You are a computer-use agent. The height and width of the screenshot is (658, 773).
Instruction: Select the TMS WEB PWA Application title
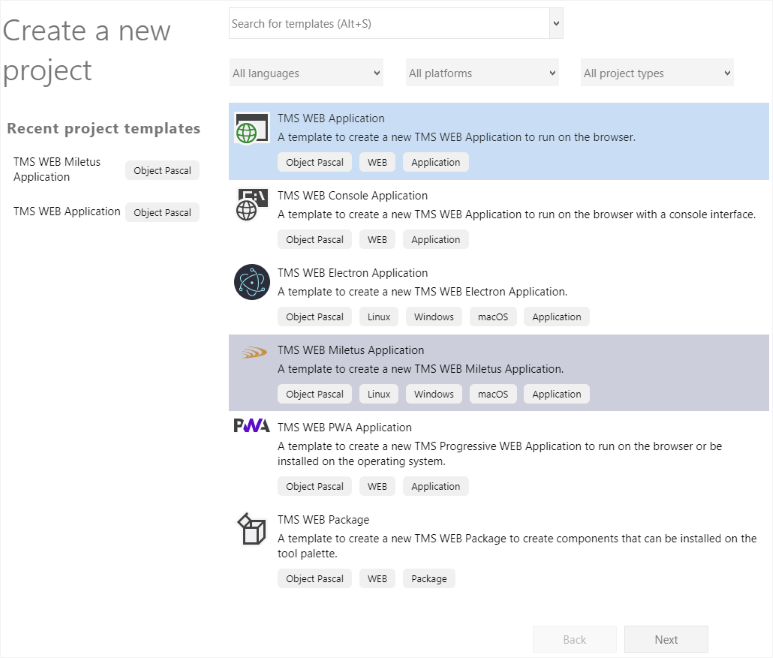[x=344, y=427]
